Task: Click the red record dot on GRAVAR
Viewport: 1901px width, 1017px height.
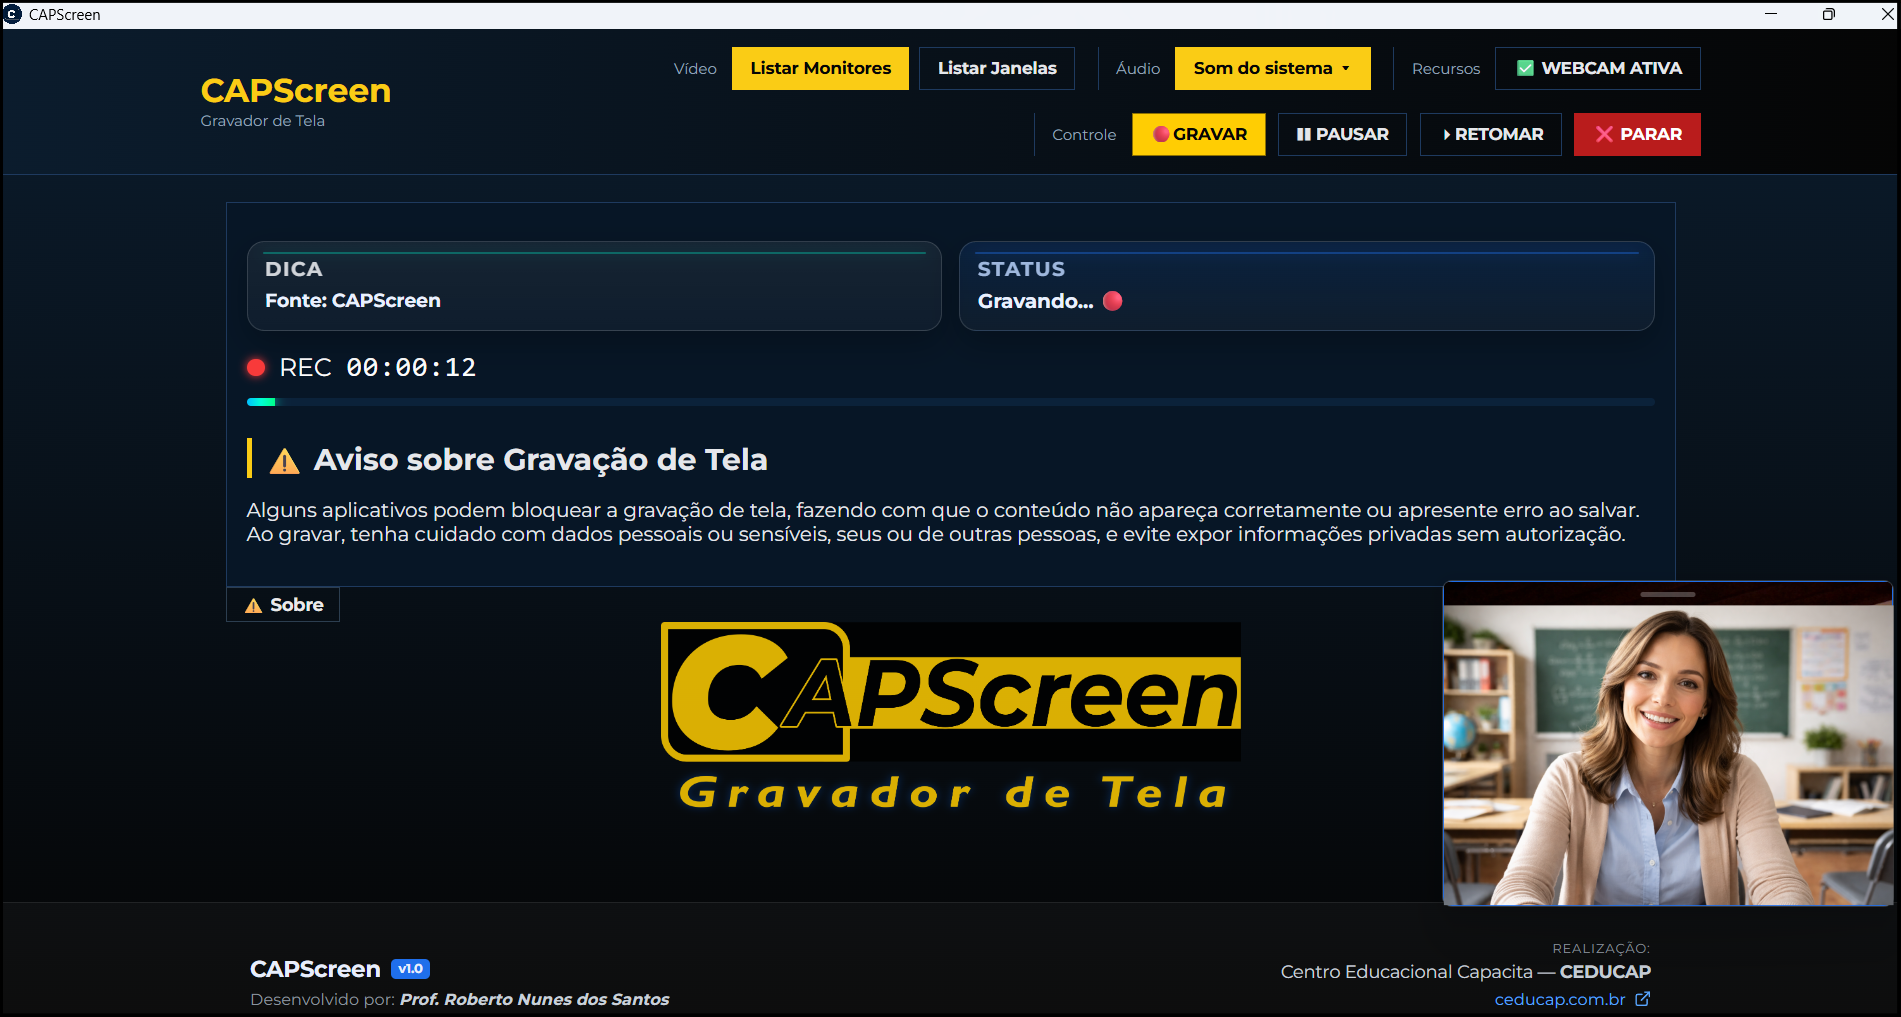Action: click(x=1161, y=134)
